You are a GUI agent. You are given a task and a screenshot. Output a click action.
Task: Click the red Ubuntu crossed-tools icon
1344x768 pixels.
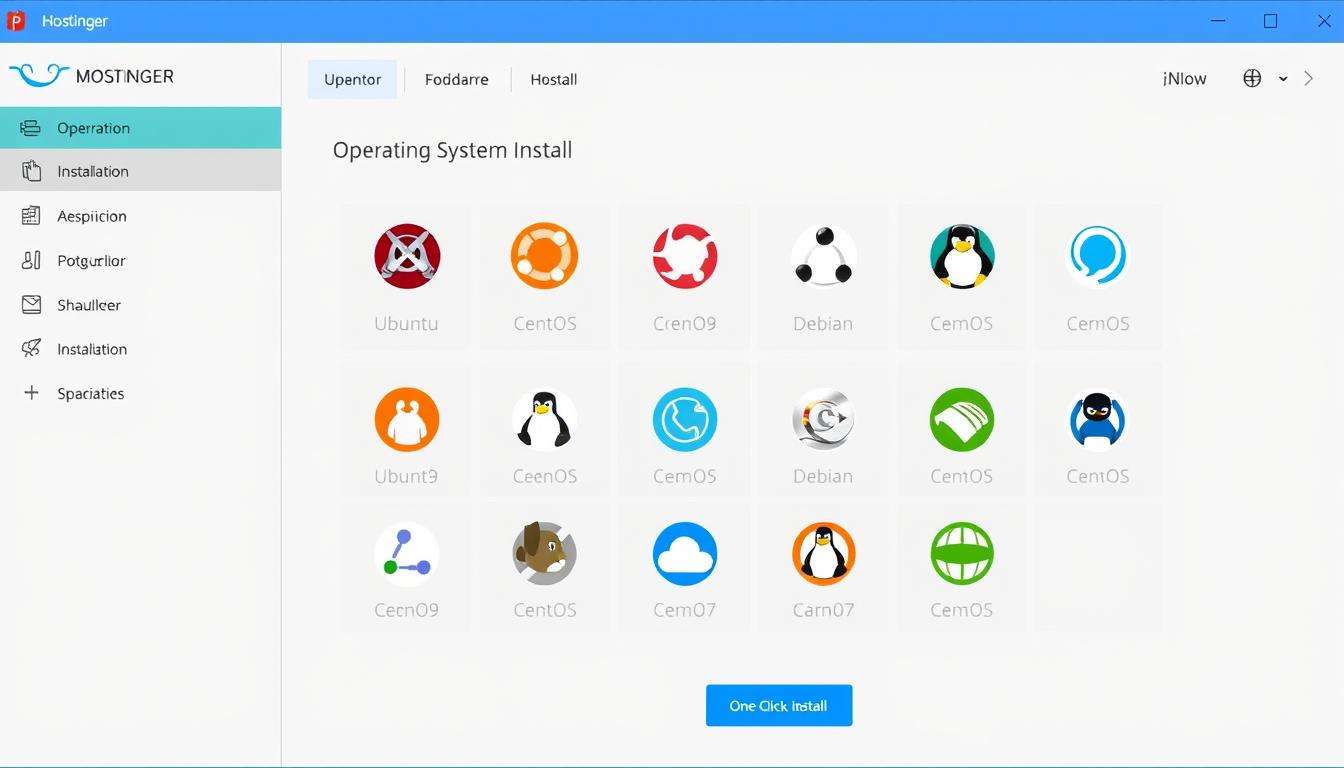(x=407, y=256)
